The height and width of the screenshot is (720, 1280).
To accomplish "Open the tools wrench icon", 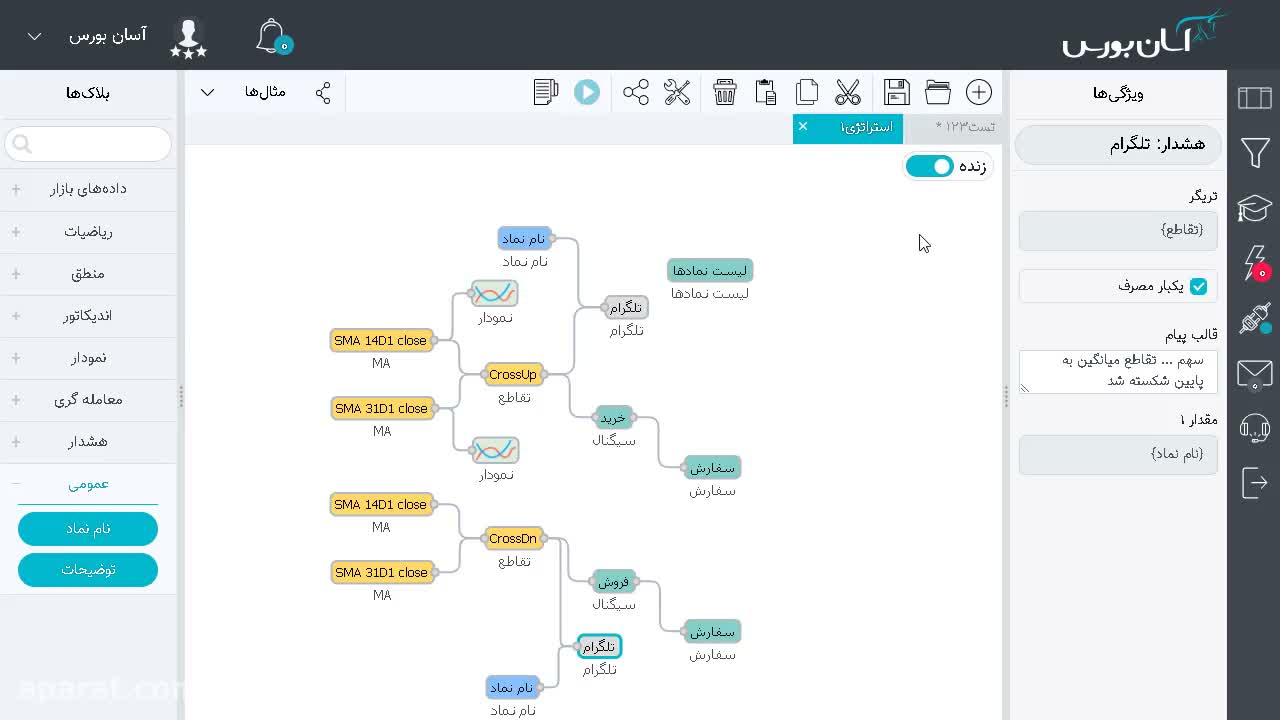I will [x=677, y=92].
